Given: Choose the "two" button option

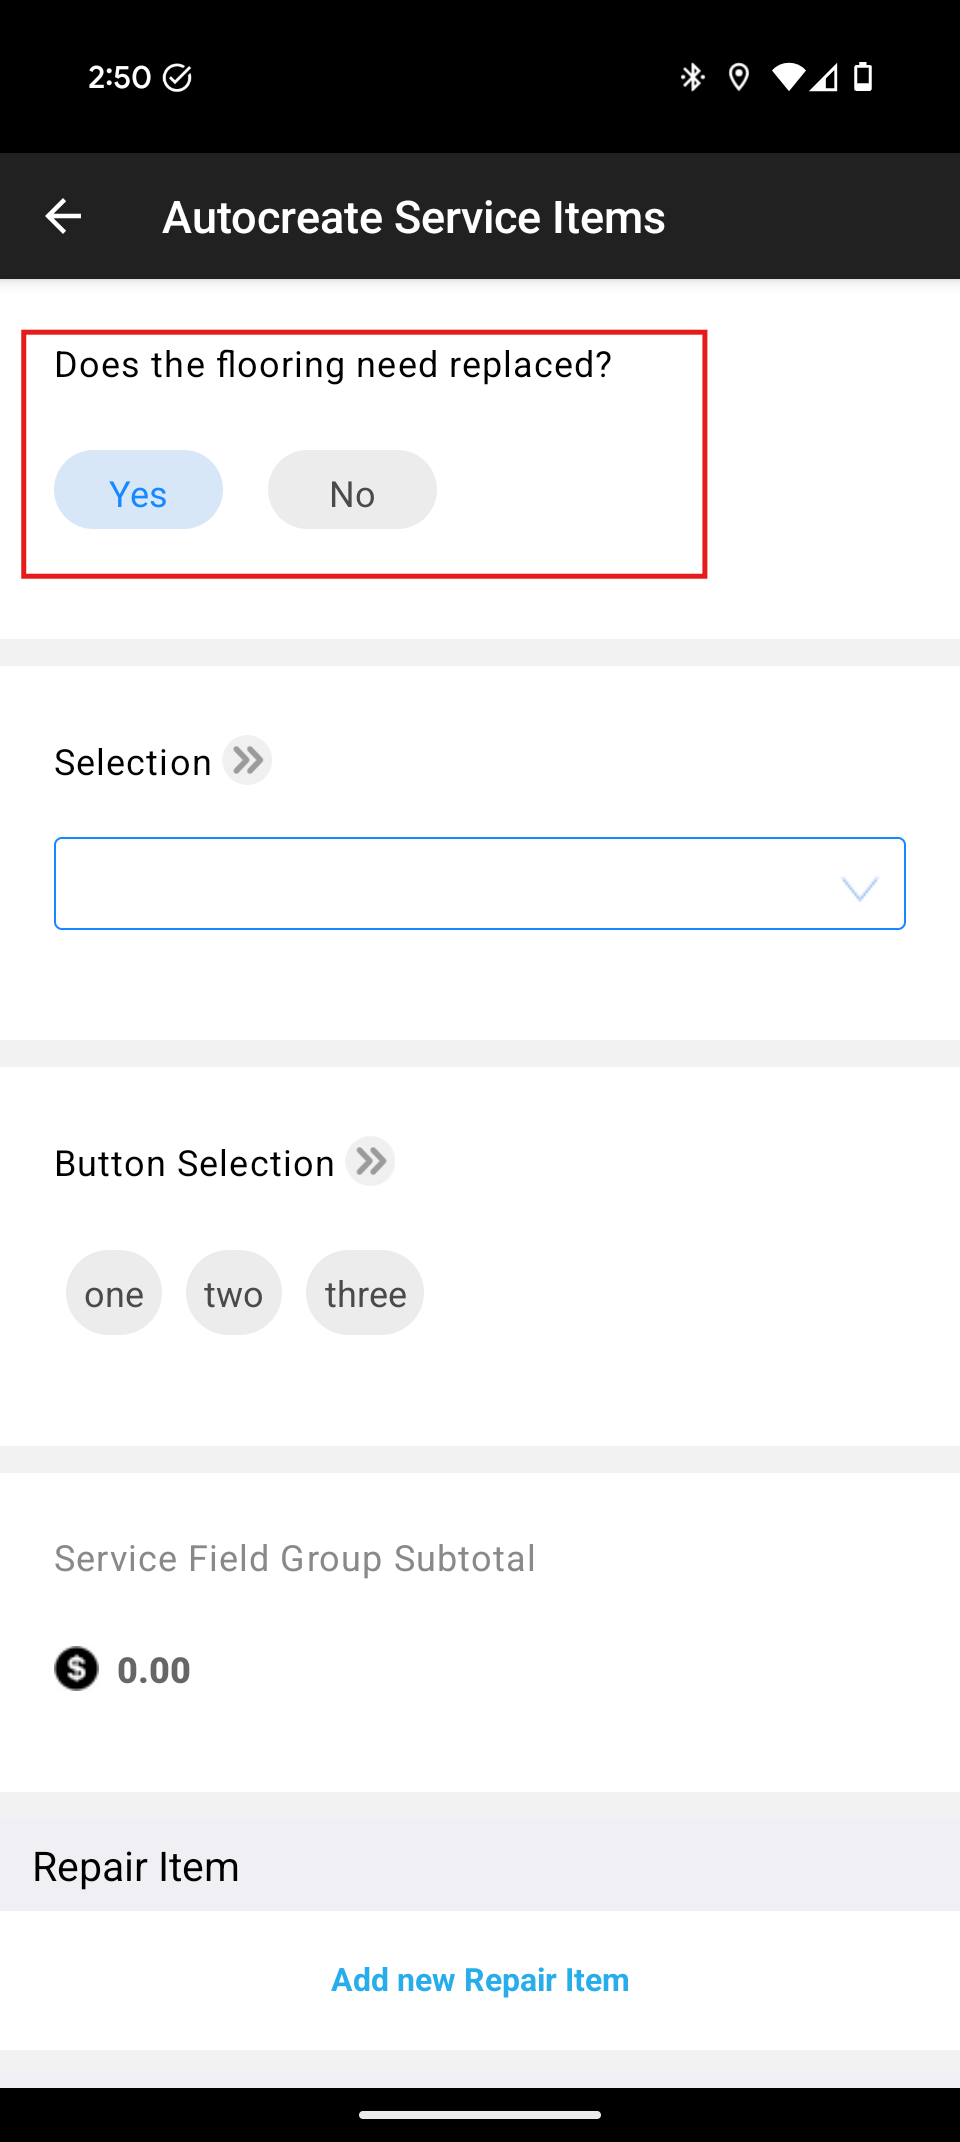Looking at the screenshot, I should (233, 1293).
